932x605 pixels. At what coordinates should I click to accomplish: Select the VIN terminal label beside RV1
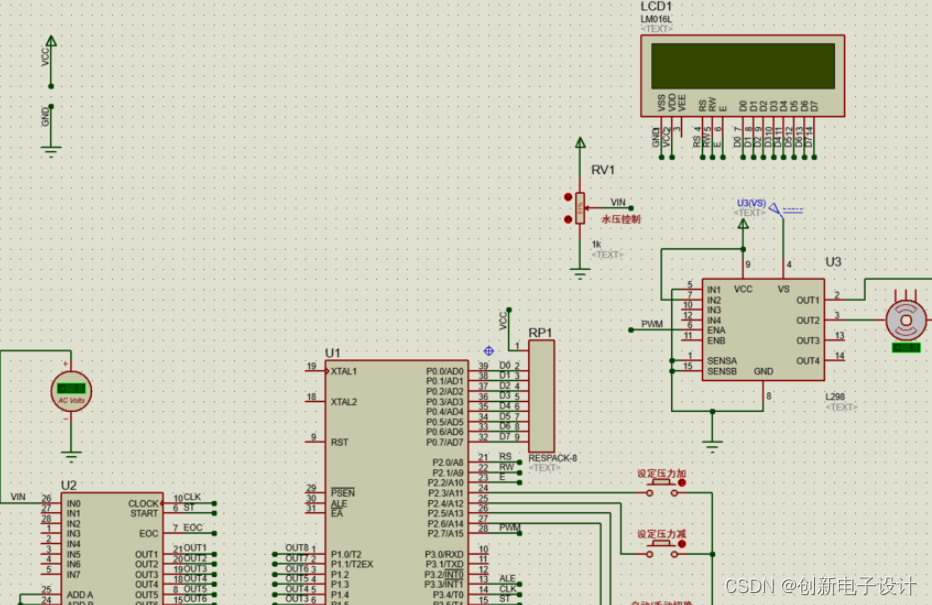click(618, 202)
